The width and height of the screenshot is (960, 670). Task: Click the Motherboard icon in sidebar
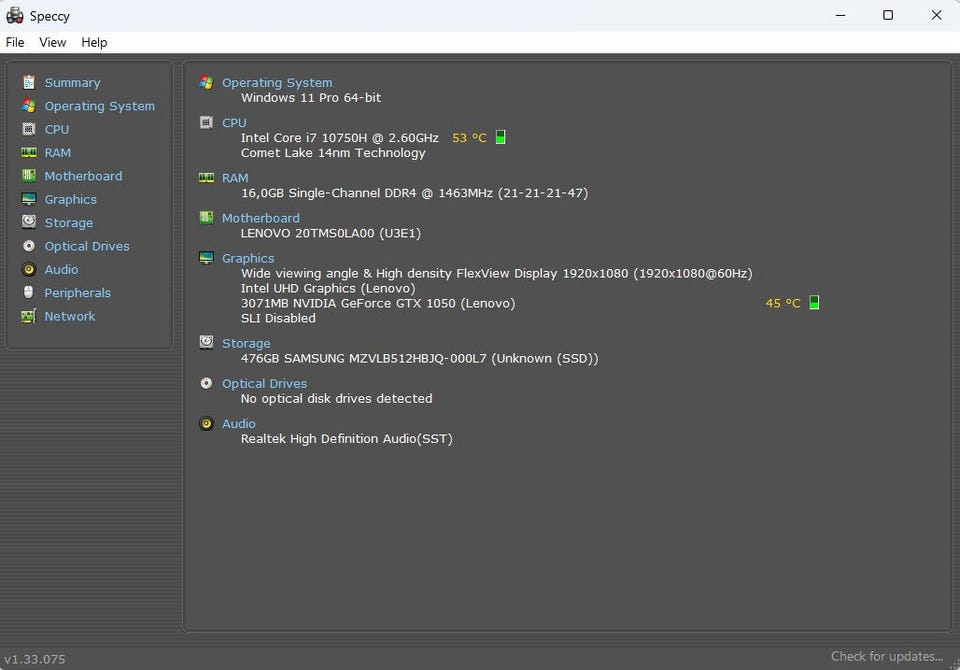pyautogui.click(x=29, y=176)
